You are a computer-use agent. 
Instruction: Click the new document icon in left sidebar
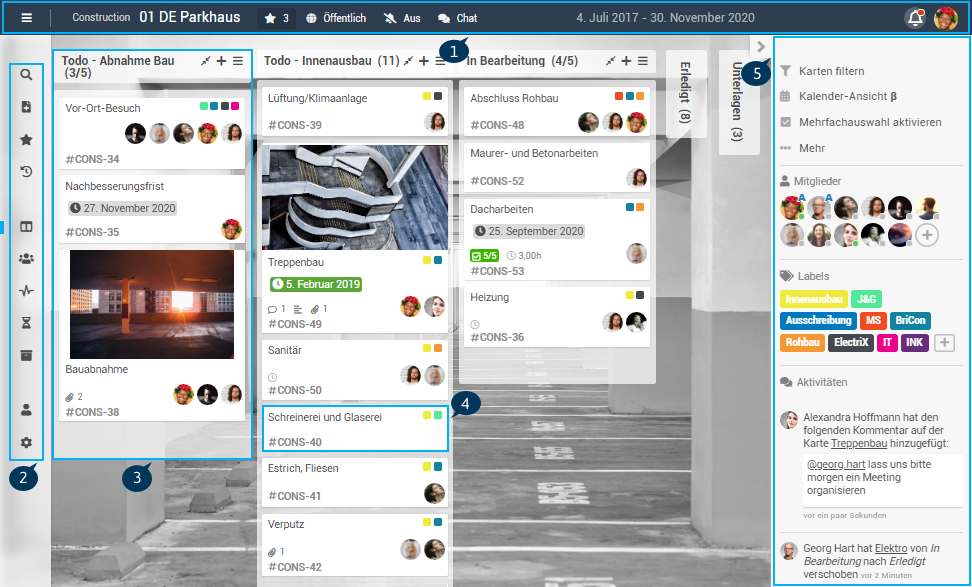click(26, 107)
